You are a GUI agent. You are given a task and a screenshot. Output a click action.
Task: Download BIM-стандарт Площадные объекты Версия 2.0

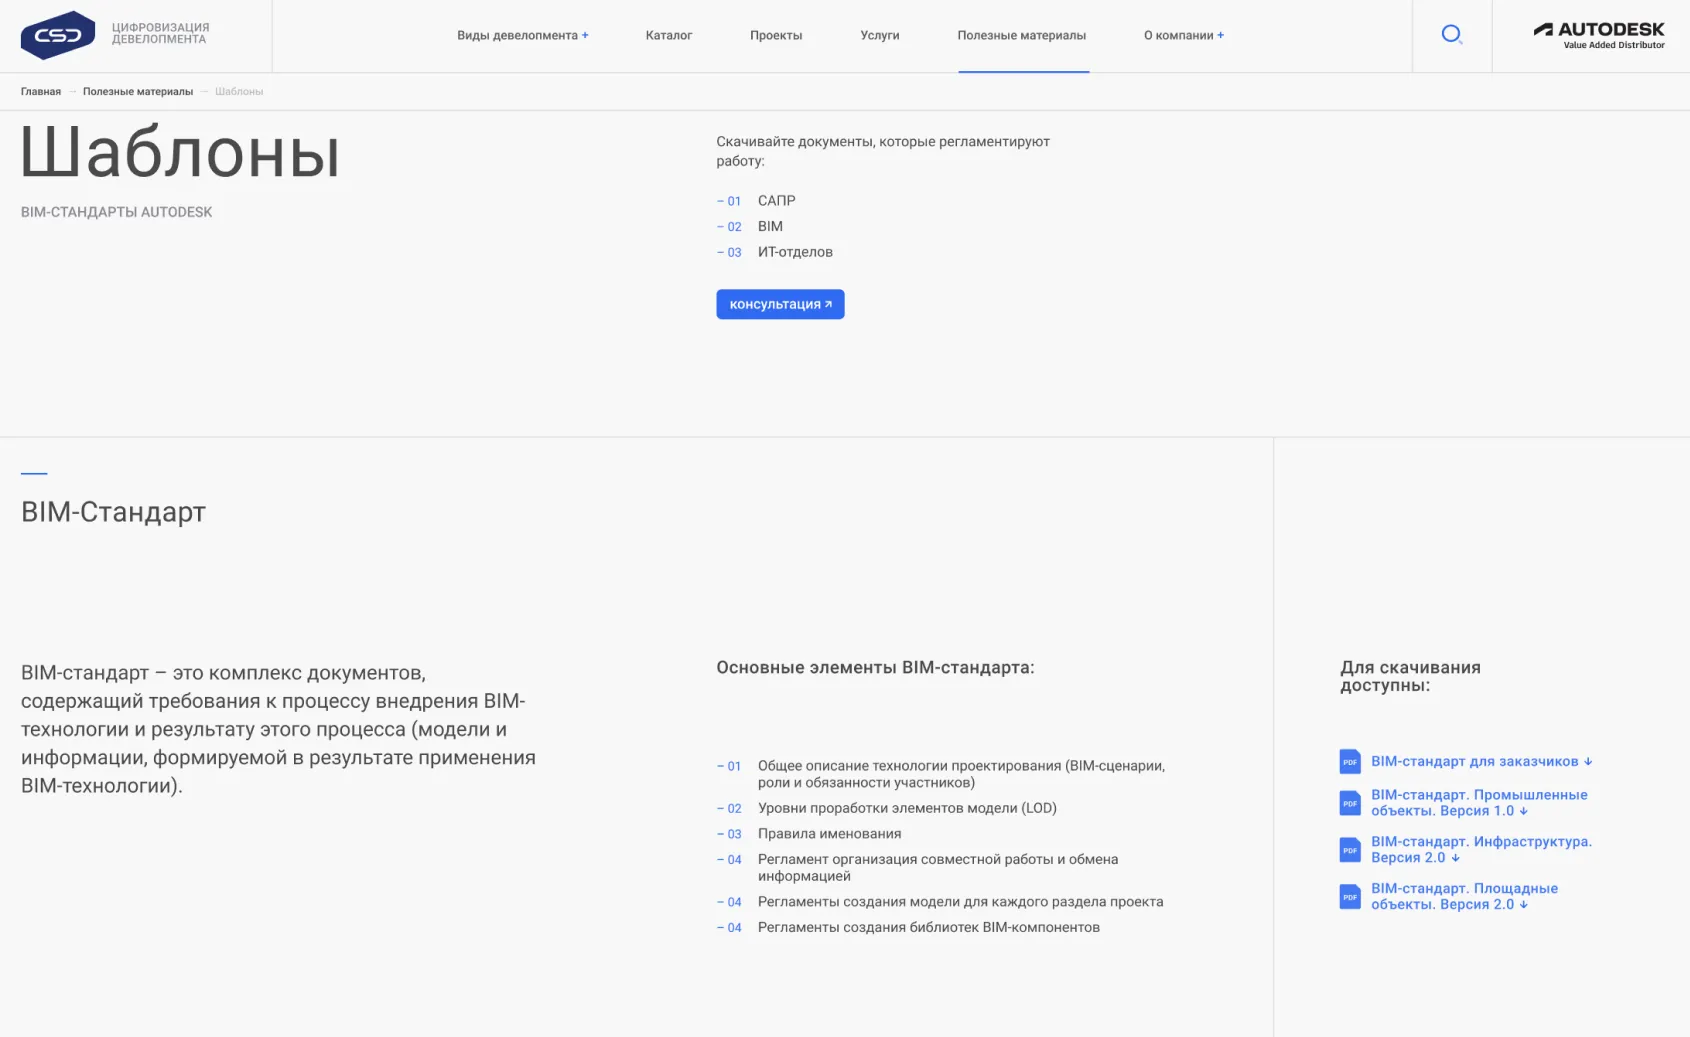[1464, 897]
